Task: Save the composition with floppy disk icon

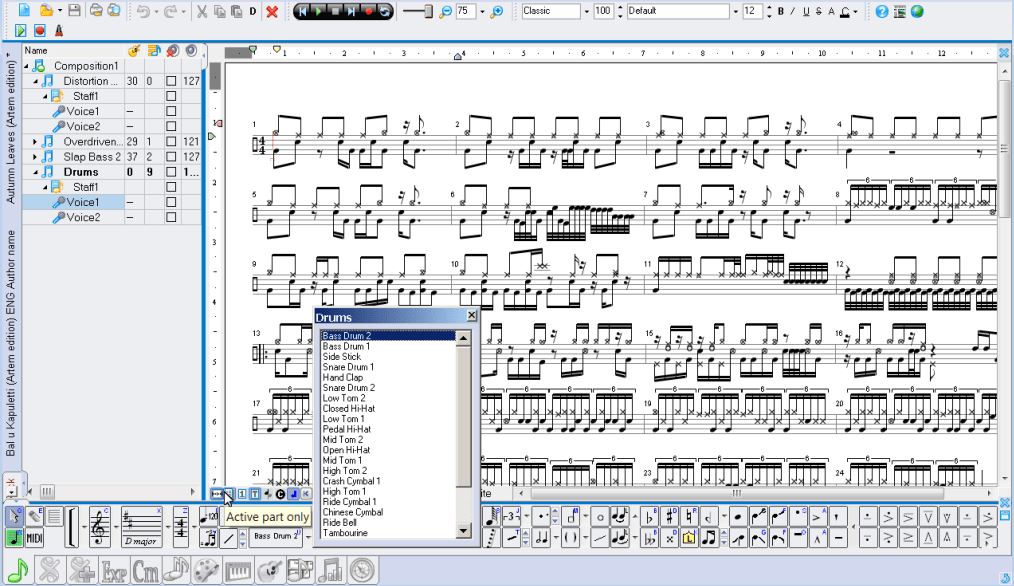Action: pyautogui.click(x=74, y=10)
